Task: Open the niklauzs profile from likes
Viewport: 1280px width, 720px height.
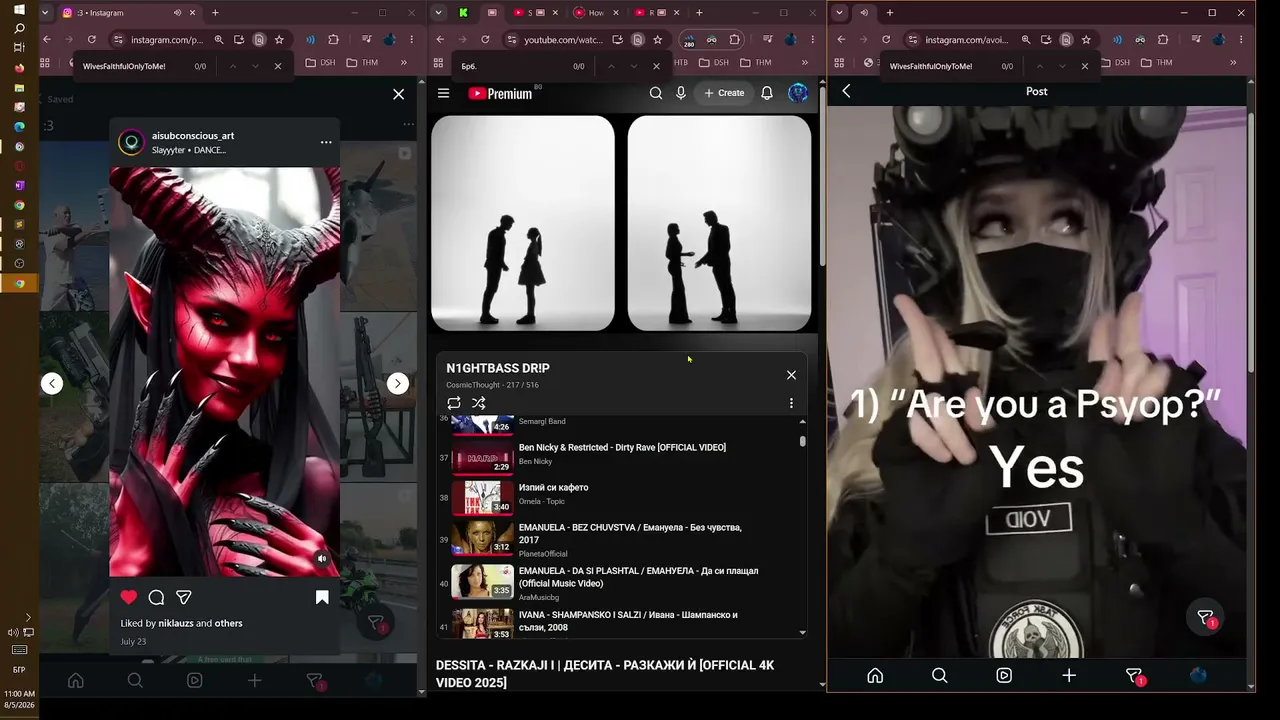Action: click(x=175, y=623)
